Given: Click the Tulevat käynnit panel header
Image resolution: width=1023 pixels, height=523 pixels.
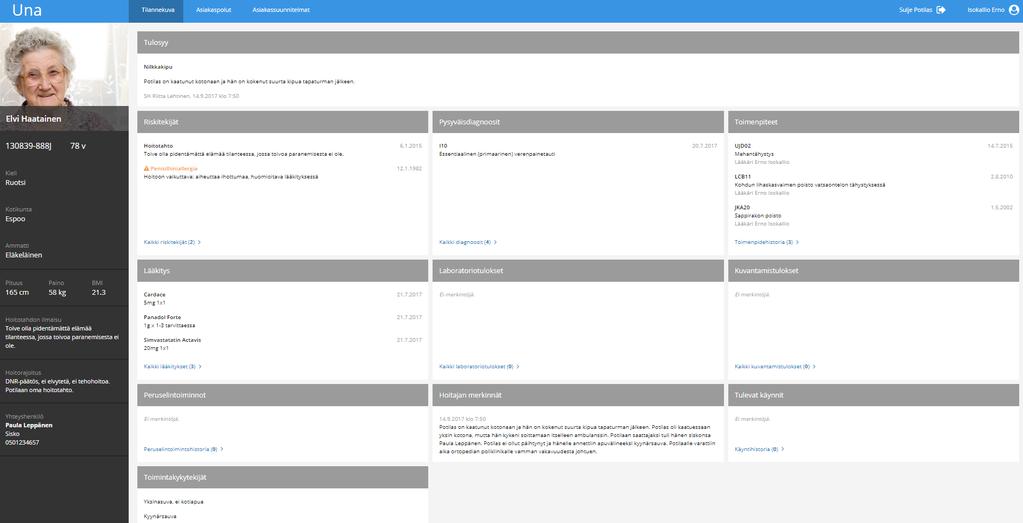Looking at the screenshot, I should [874, 395].
